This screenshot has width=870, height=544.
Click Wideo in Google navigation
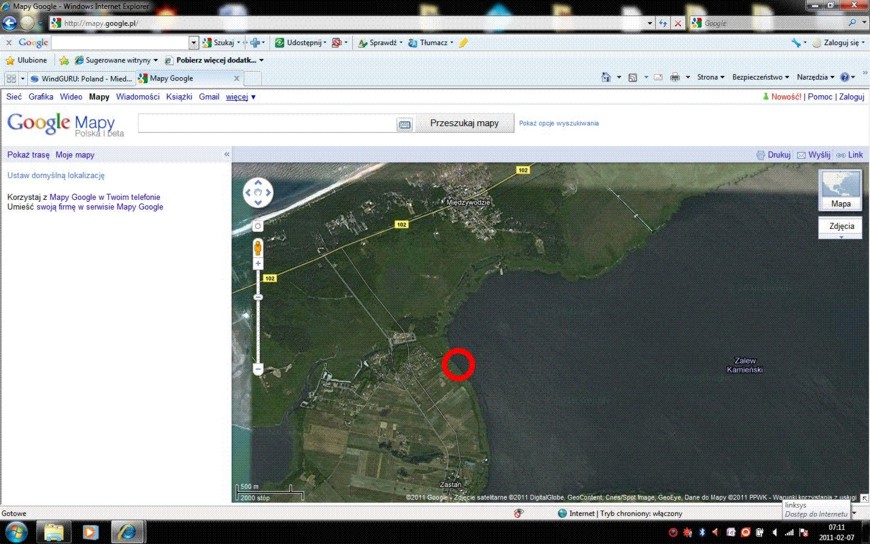(x=71, y=97)
